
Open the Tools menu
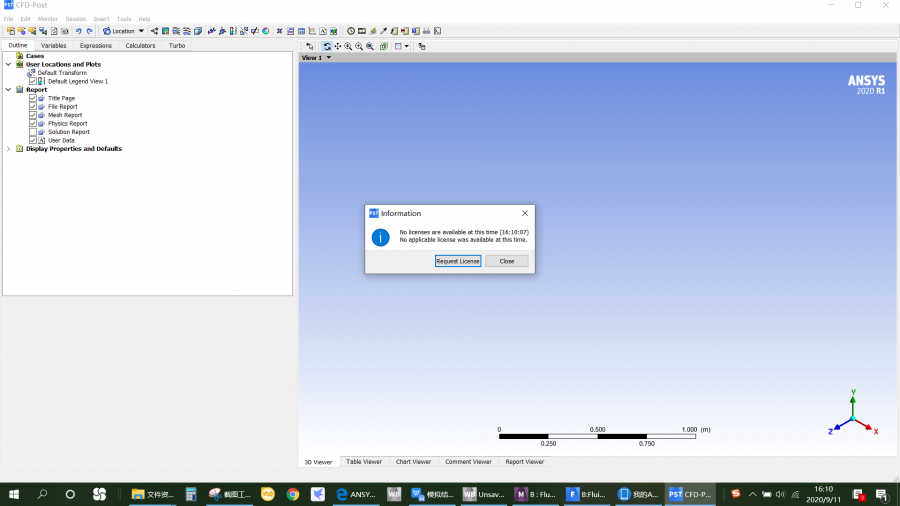click(x=124, y=19)
